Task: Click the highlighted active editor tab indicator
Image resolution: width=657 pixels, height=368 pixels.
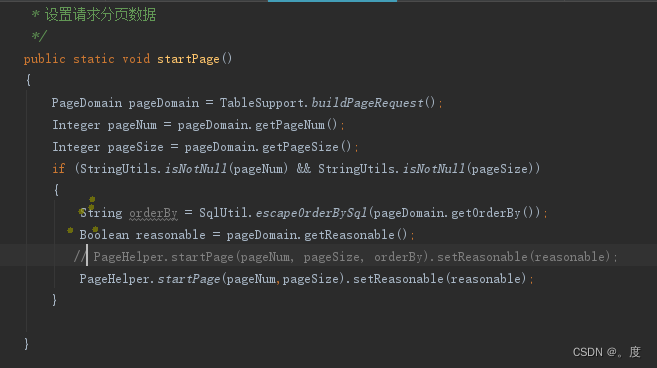Action: click(332, 1)
